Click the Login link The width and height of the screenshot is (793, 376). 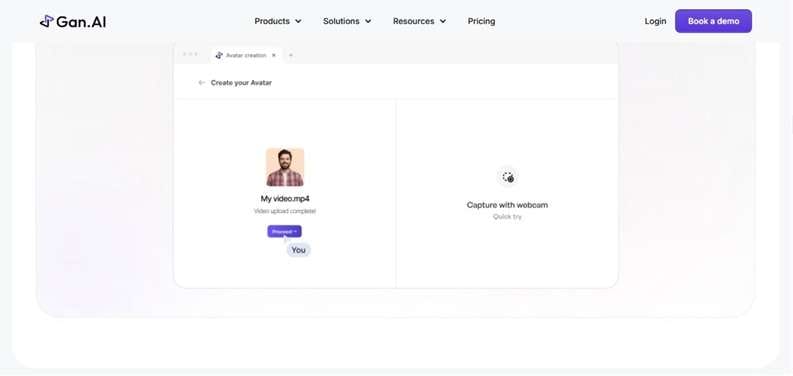tap(655, 21)
